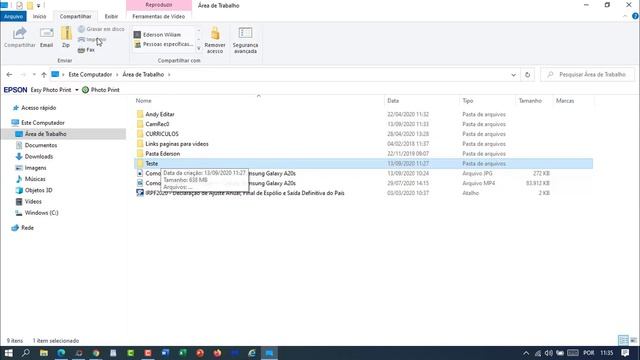Select the CURRICULOS folder
This screenshot has width=640, height=360.
click(x=162, y=134)
